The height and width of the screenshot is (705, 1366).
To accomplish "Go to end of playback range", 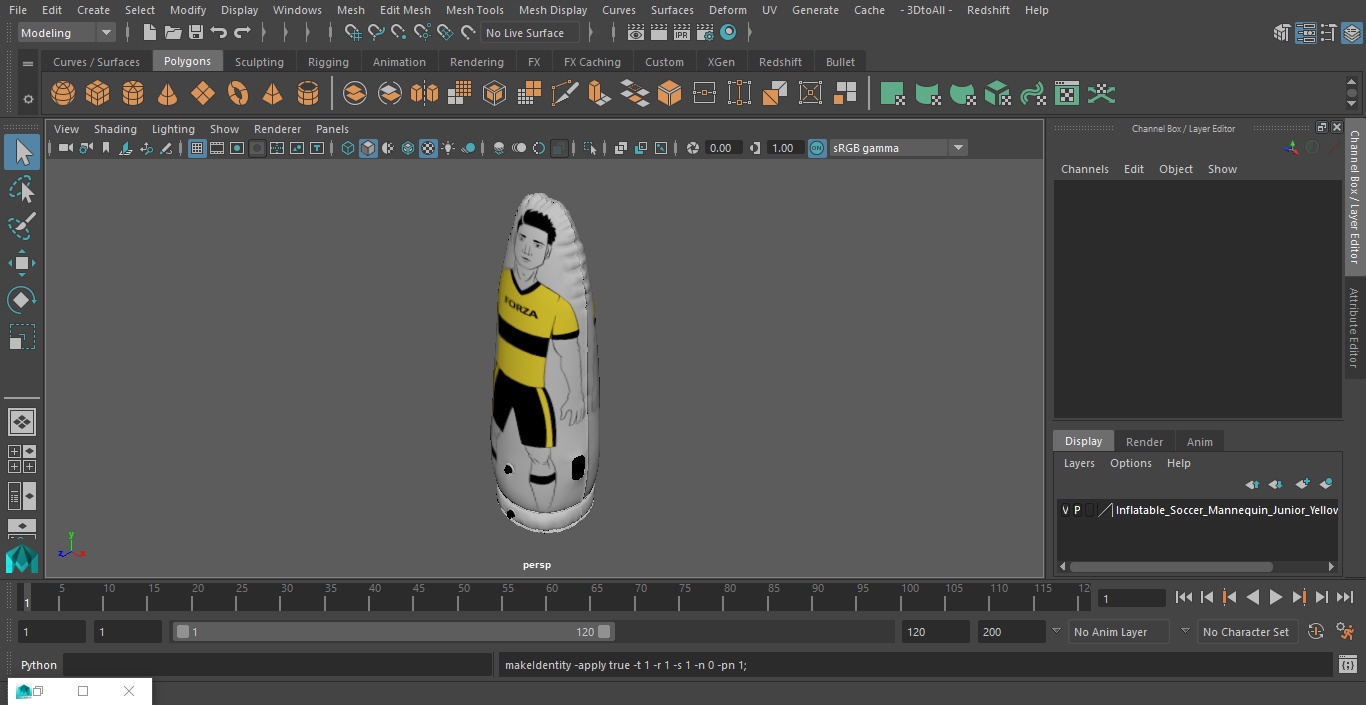I will pyautogui.click(x=1345, y=597).
